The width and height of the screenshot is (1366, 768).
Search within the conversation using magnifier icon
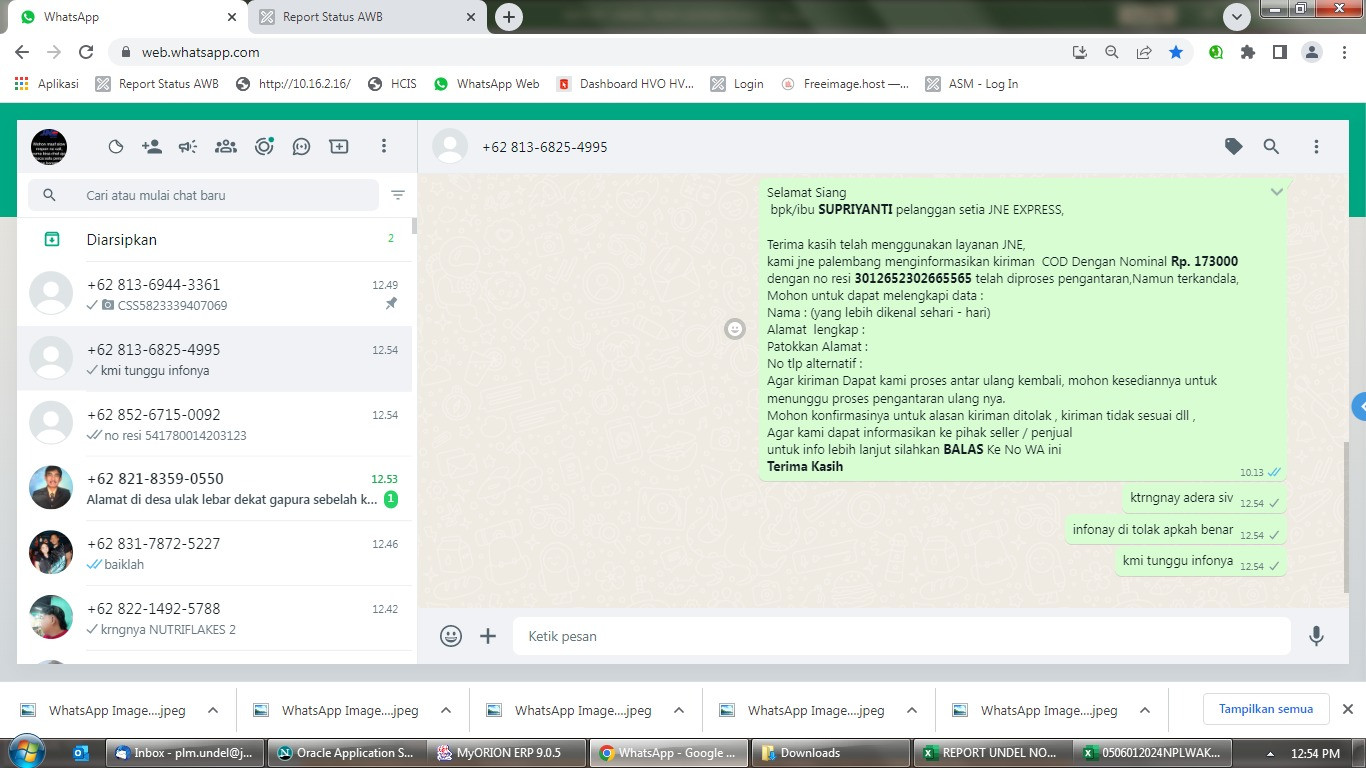1271,147
